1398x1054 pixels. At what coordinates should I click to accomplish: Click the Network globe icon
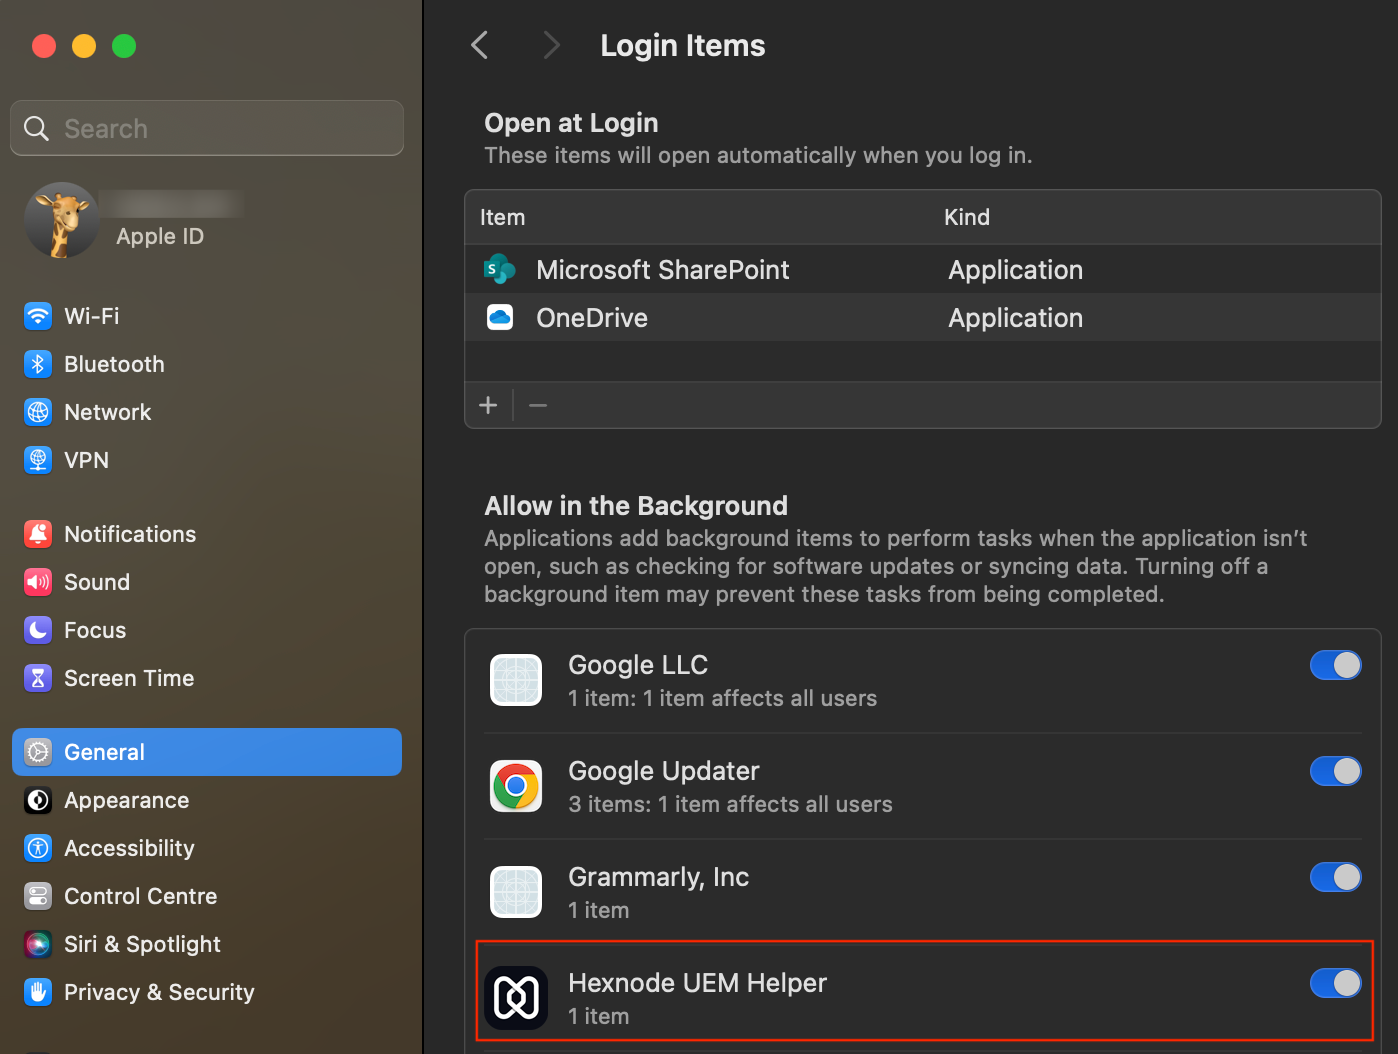(38, 412)
